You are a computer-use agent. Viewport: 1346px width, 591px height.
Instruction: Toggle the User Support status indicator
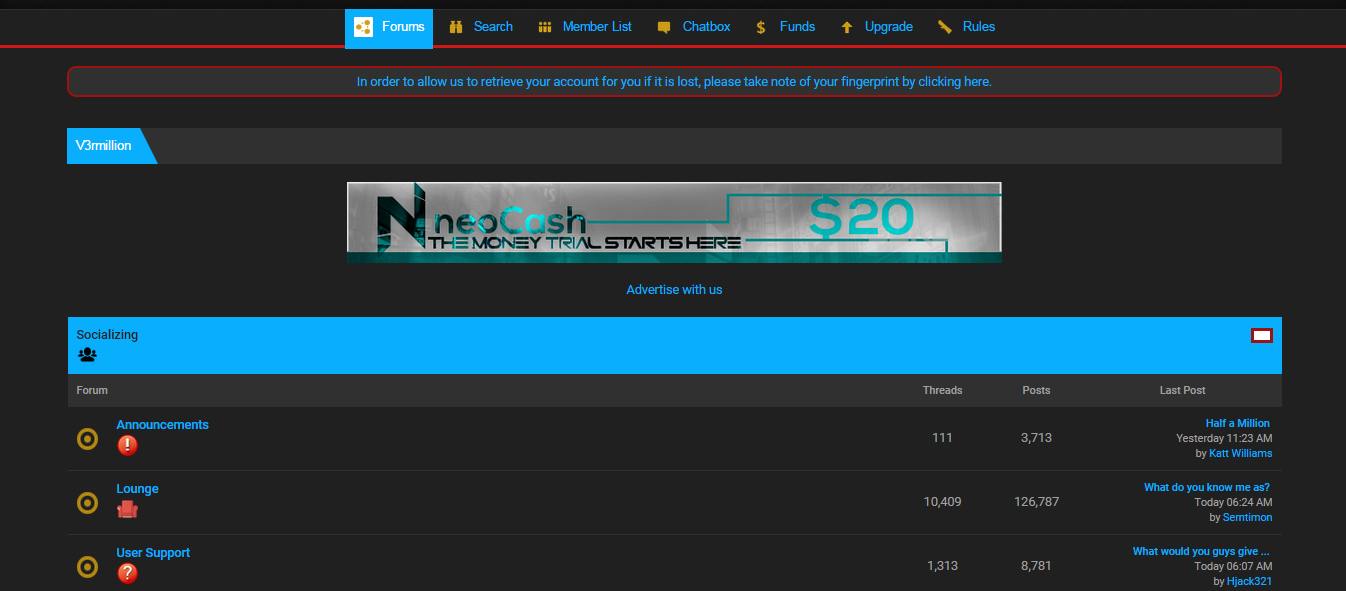[87, 567]
